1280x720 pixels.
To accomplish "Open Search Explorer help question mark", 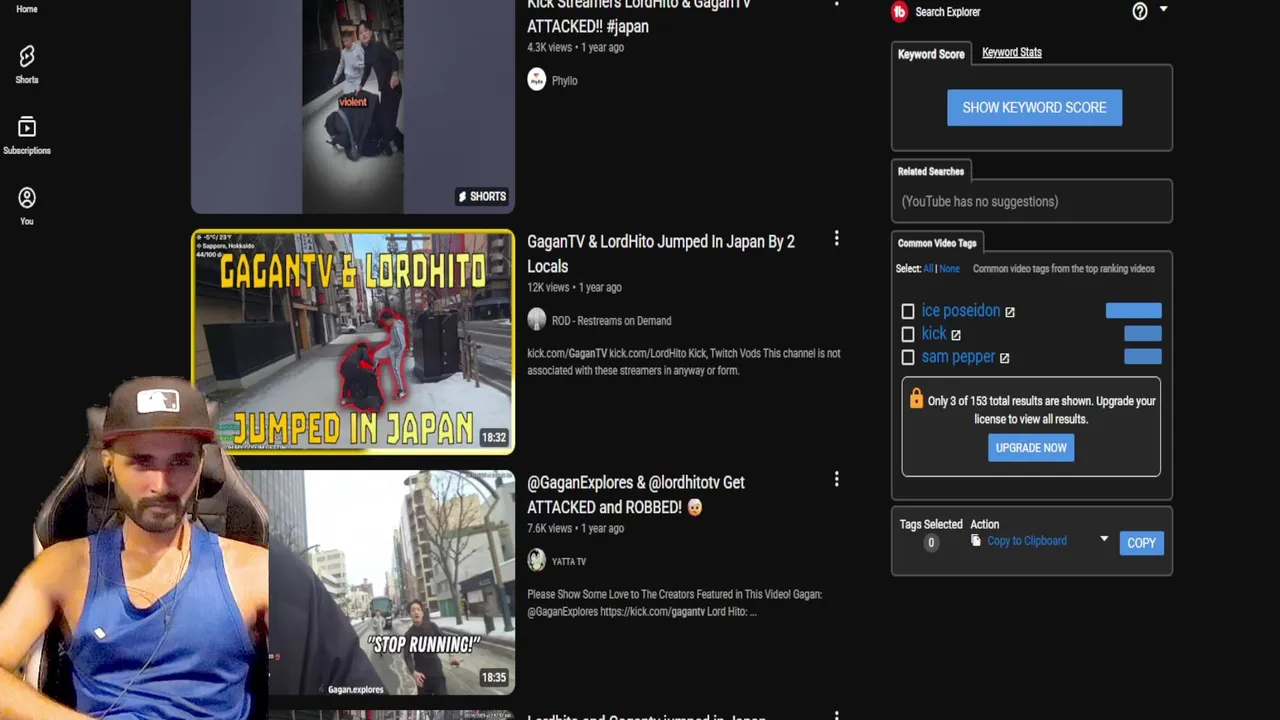I will (1140, 11).
